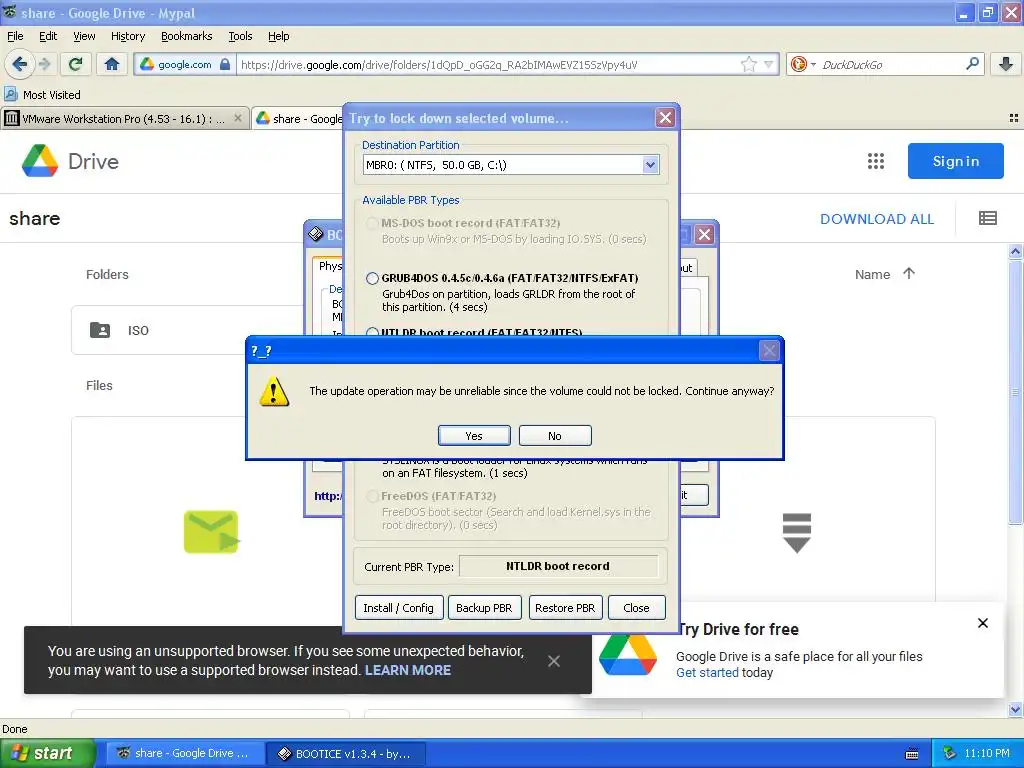1024x768 pixels.
Task: Reverse sort direction arrow next to Name
Action: pos(909,274)
